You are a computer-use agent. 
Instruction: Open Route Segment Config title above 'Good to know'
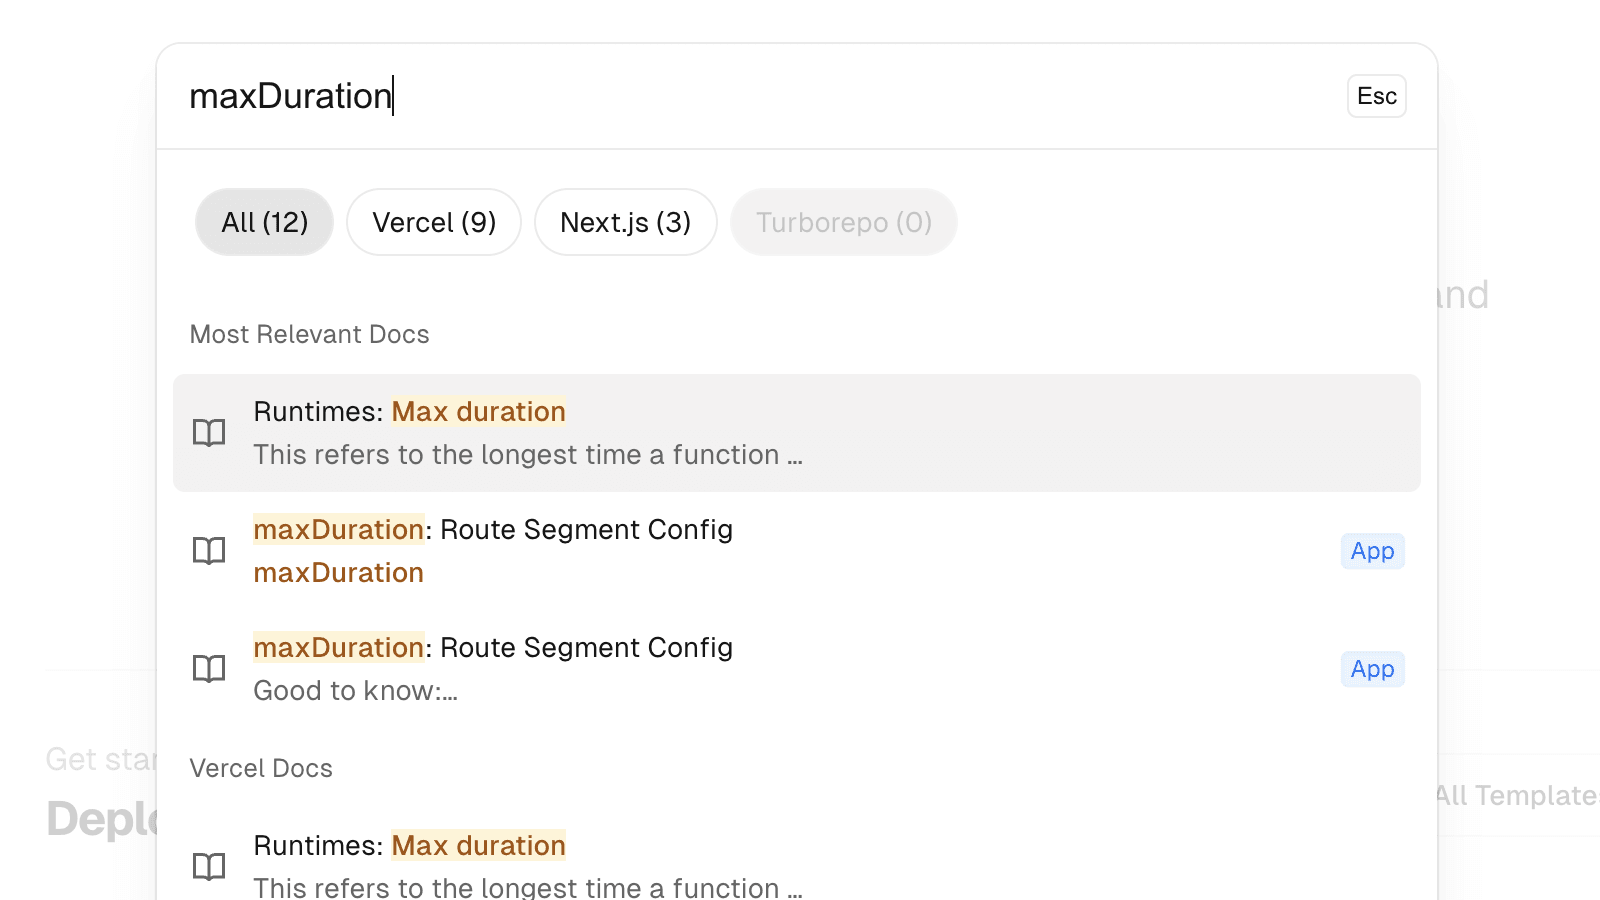point(493,648)
